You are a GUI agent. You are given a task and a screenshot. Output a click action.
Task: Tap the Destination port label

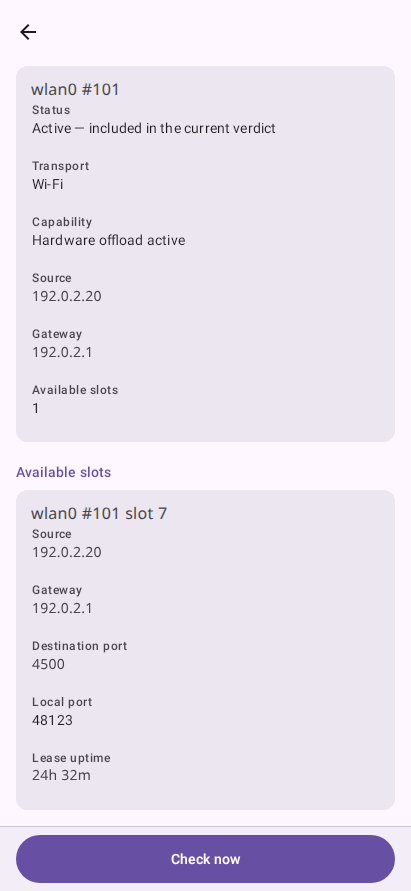(x=80, y=646)
